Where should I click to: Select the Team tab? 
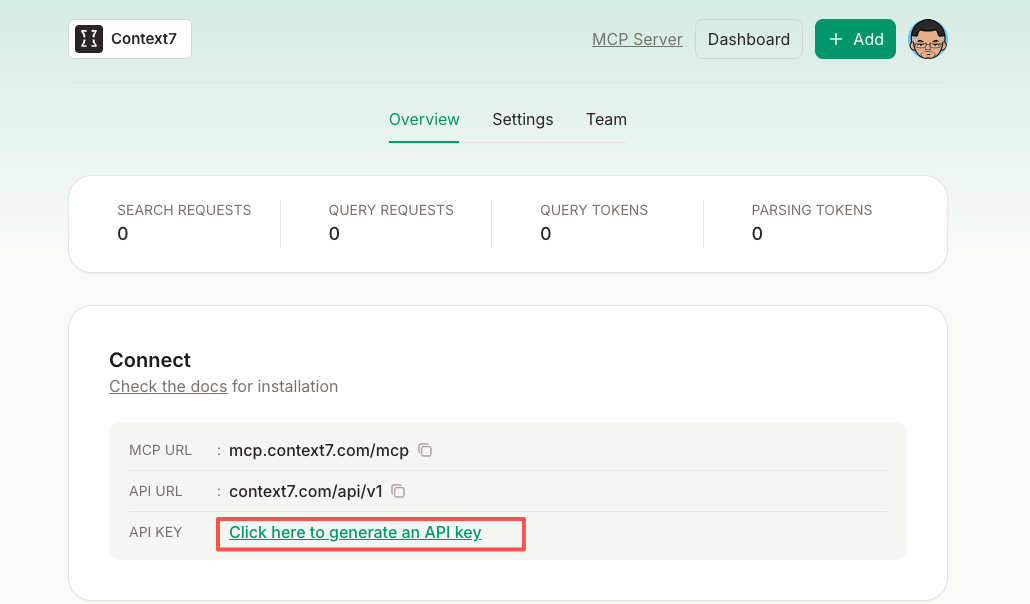(606, 119)
